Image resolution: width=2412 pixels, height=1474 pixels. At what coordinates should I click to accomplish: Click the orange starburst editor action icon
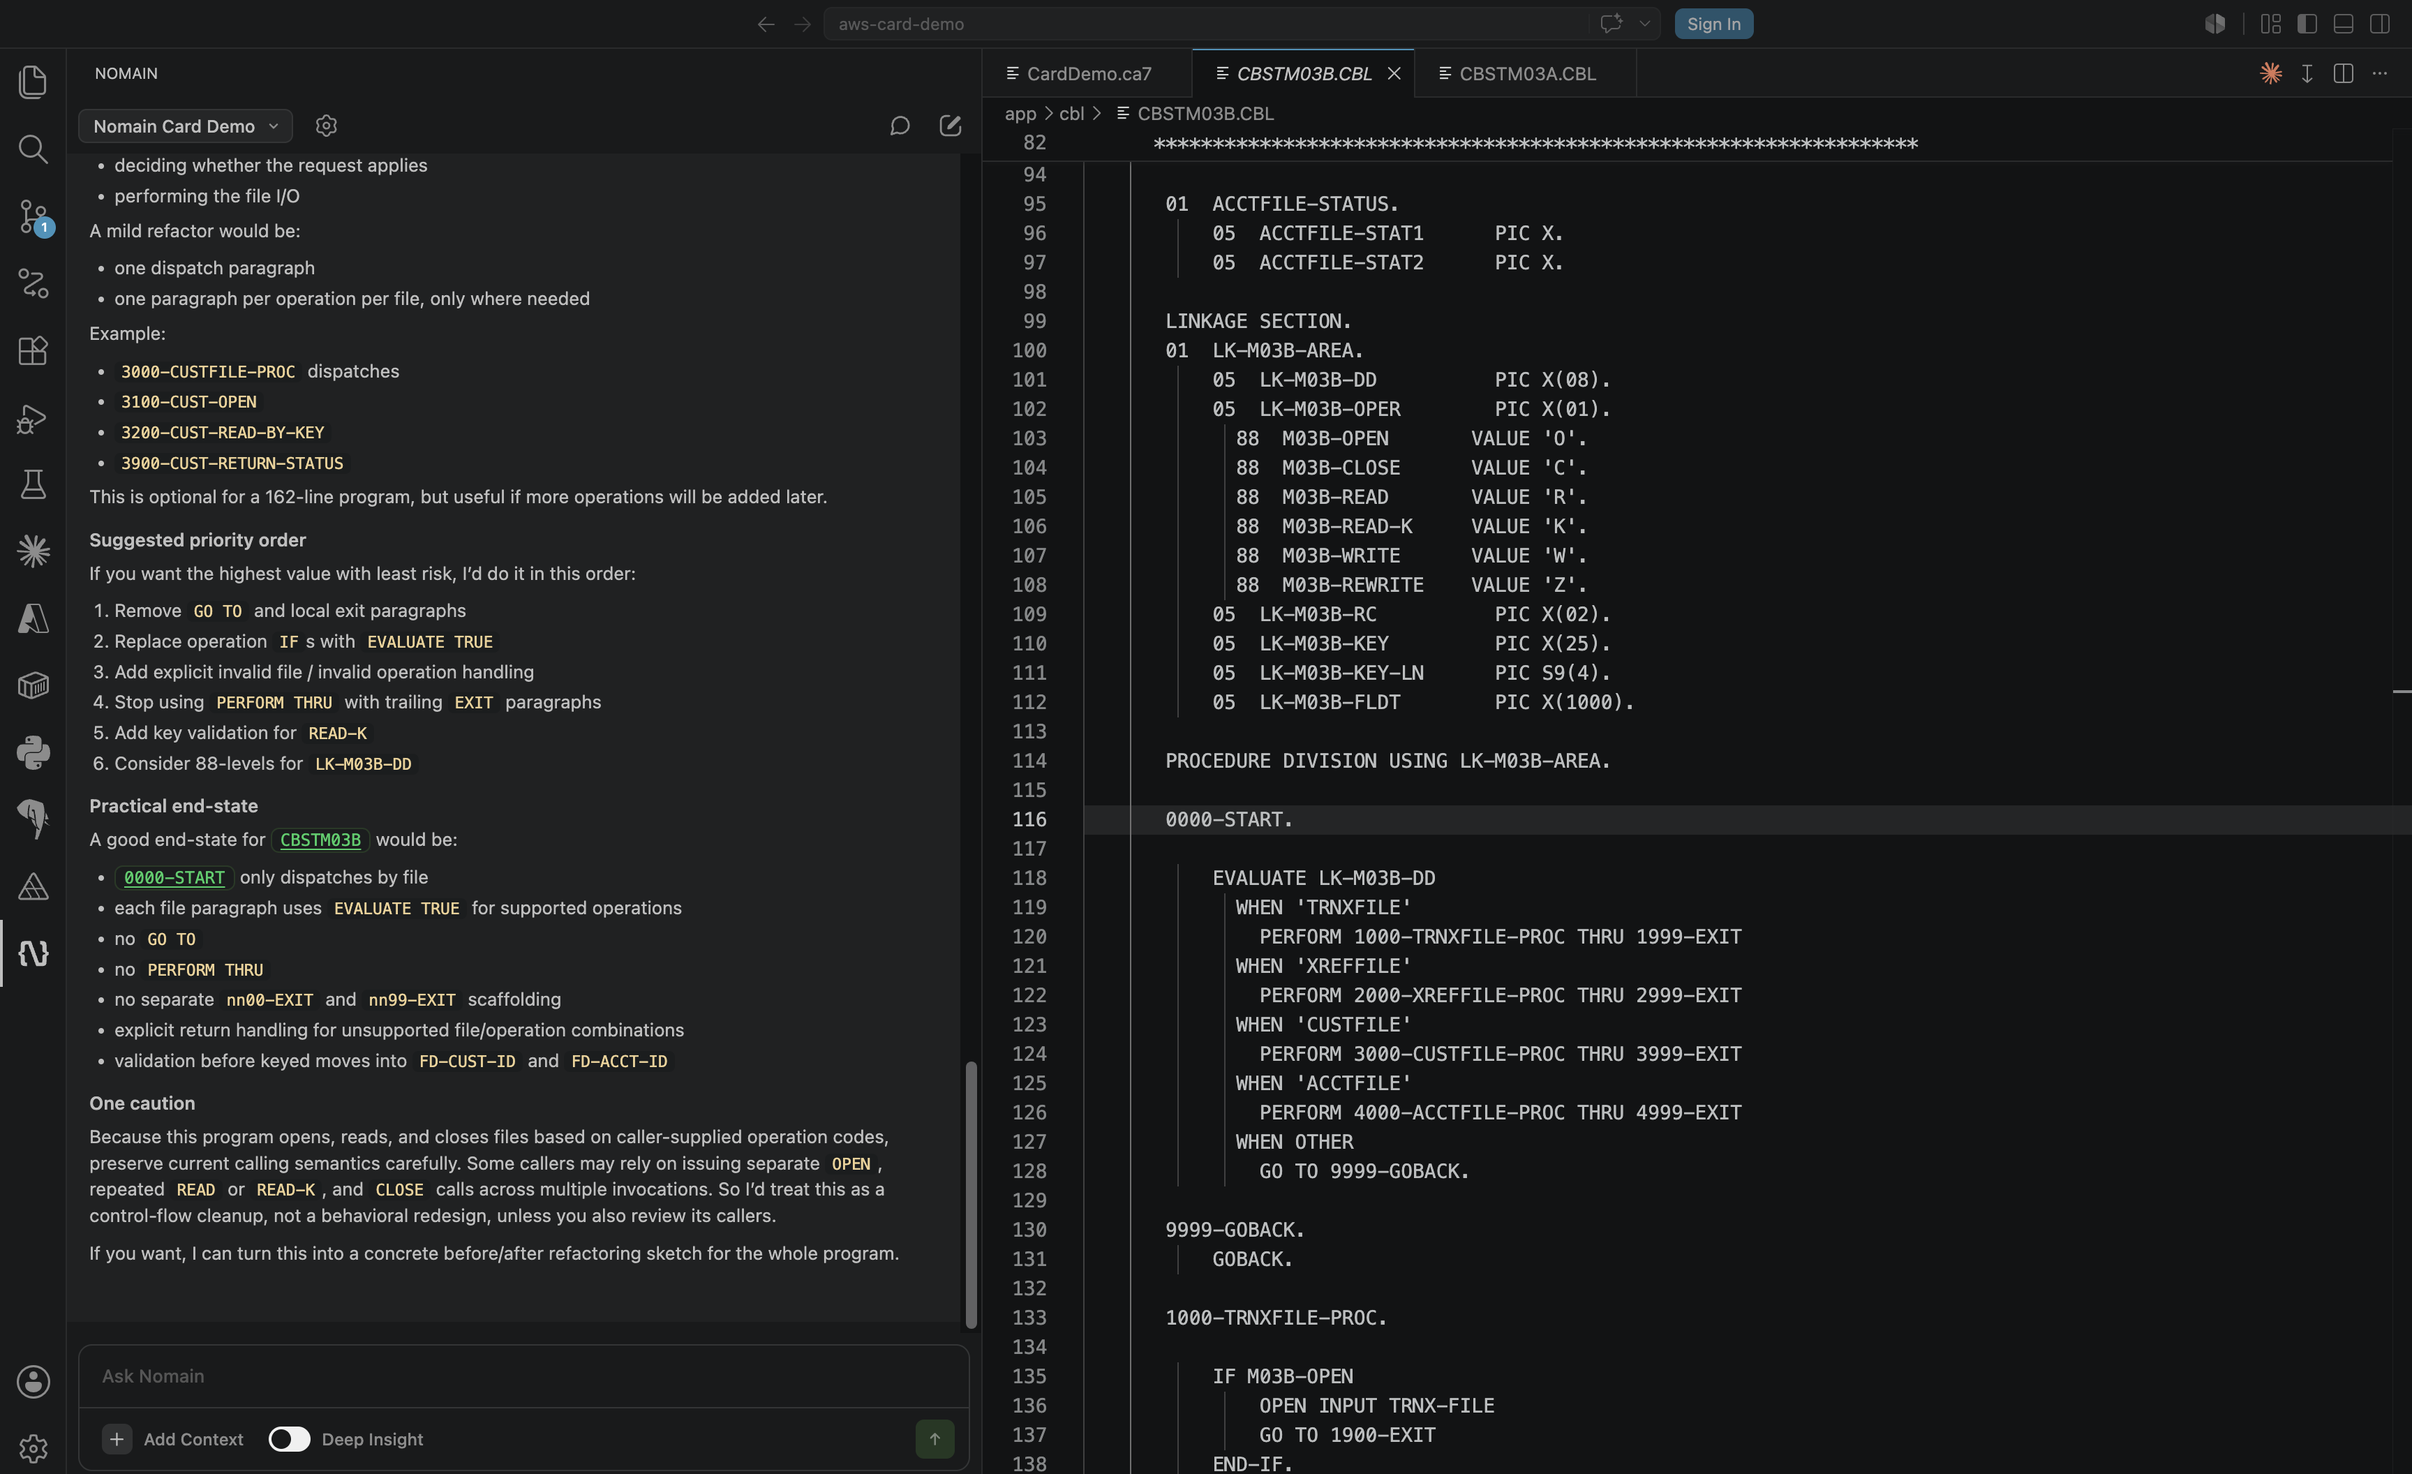[x=2271, y=73]
